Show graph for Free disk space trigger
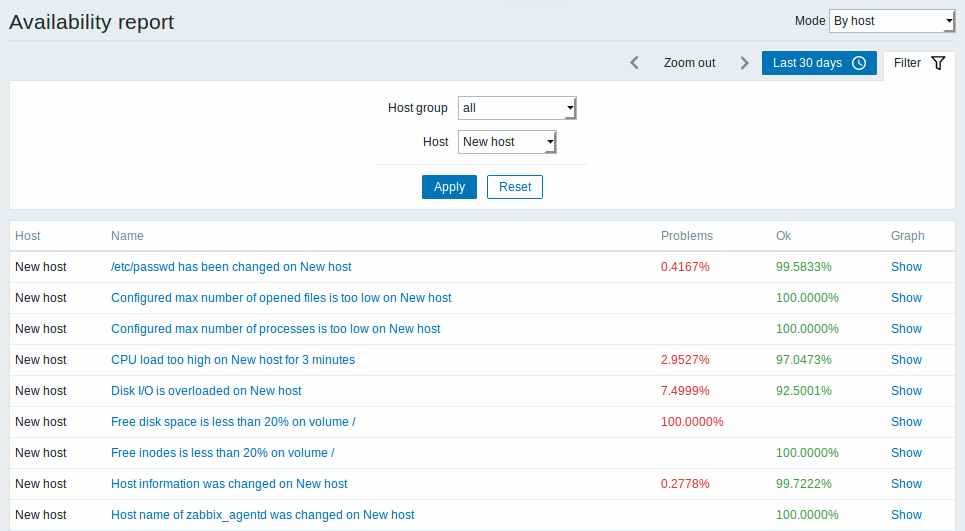This screenshot has height=531, width=965. pyautogui.click(x=906, y=422)
